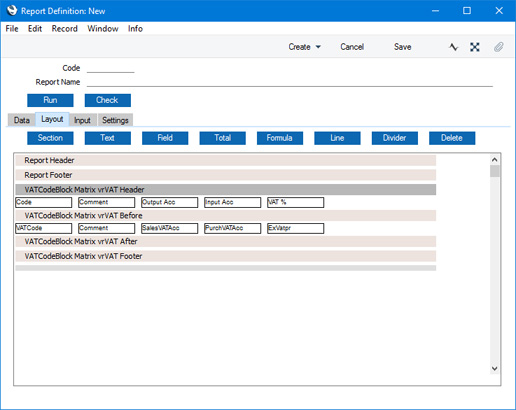Click the scroll up arrow in layout pane

coord(495,160)
